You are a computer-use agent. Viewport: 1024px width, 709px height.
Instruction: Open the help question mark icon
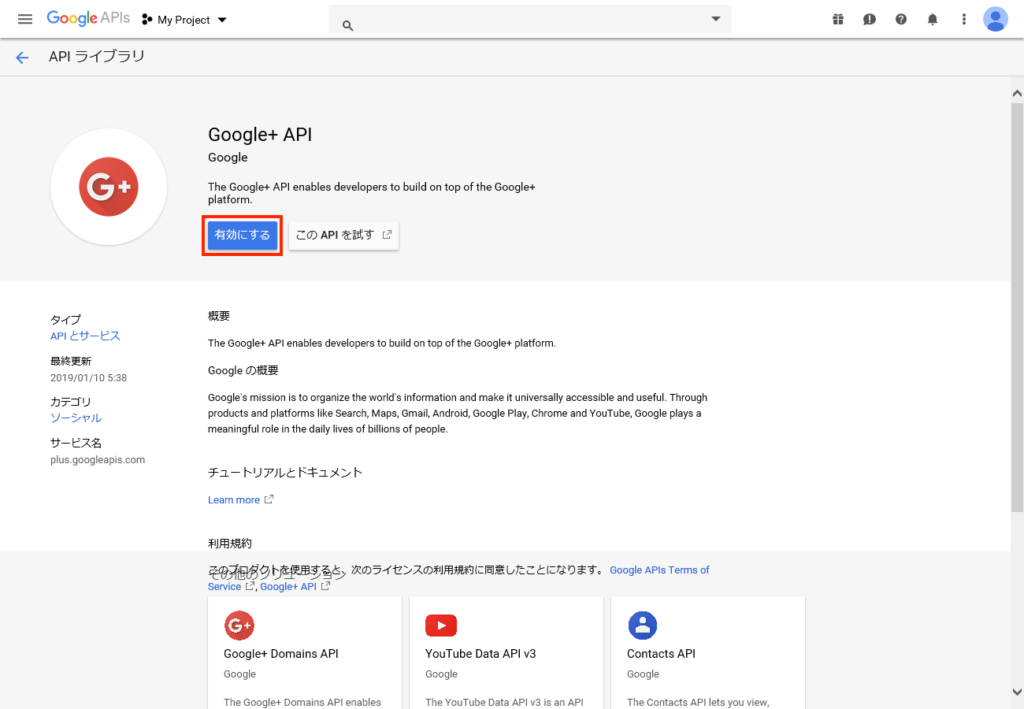pos(901,19)
